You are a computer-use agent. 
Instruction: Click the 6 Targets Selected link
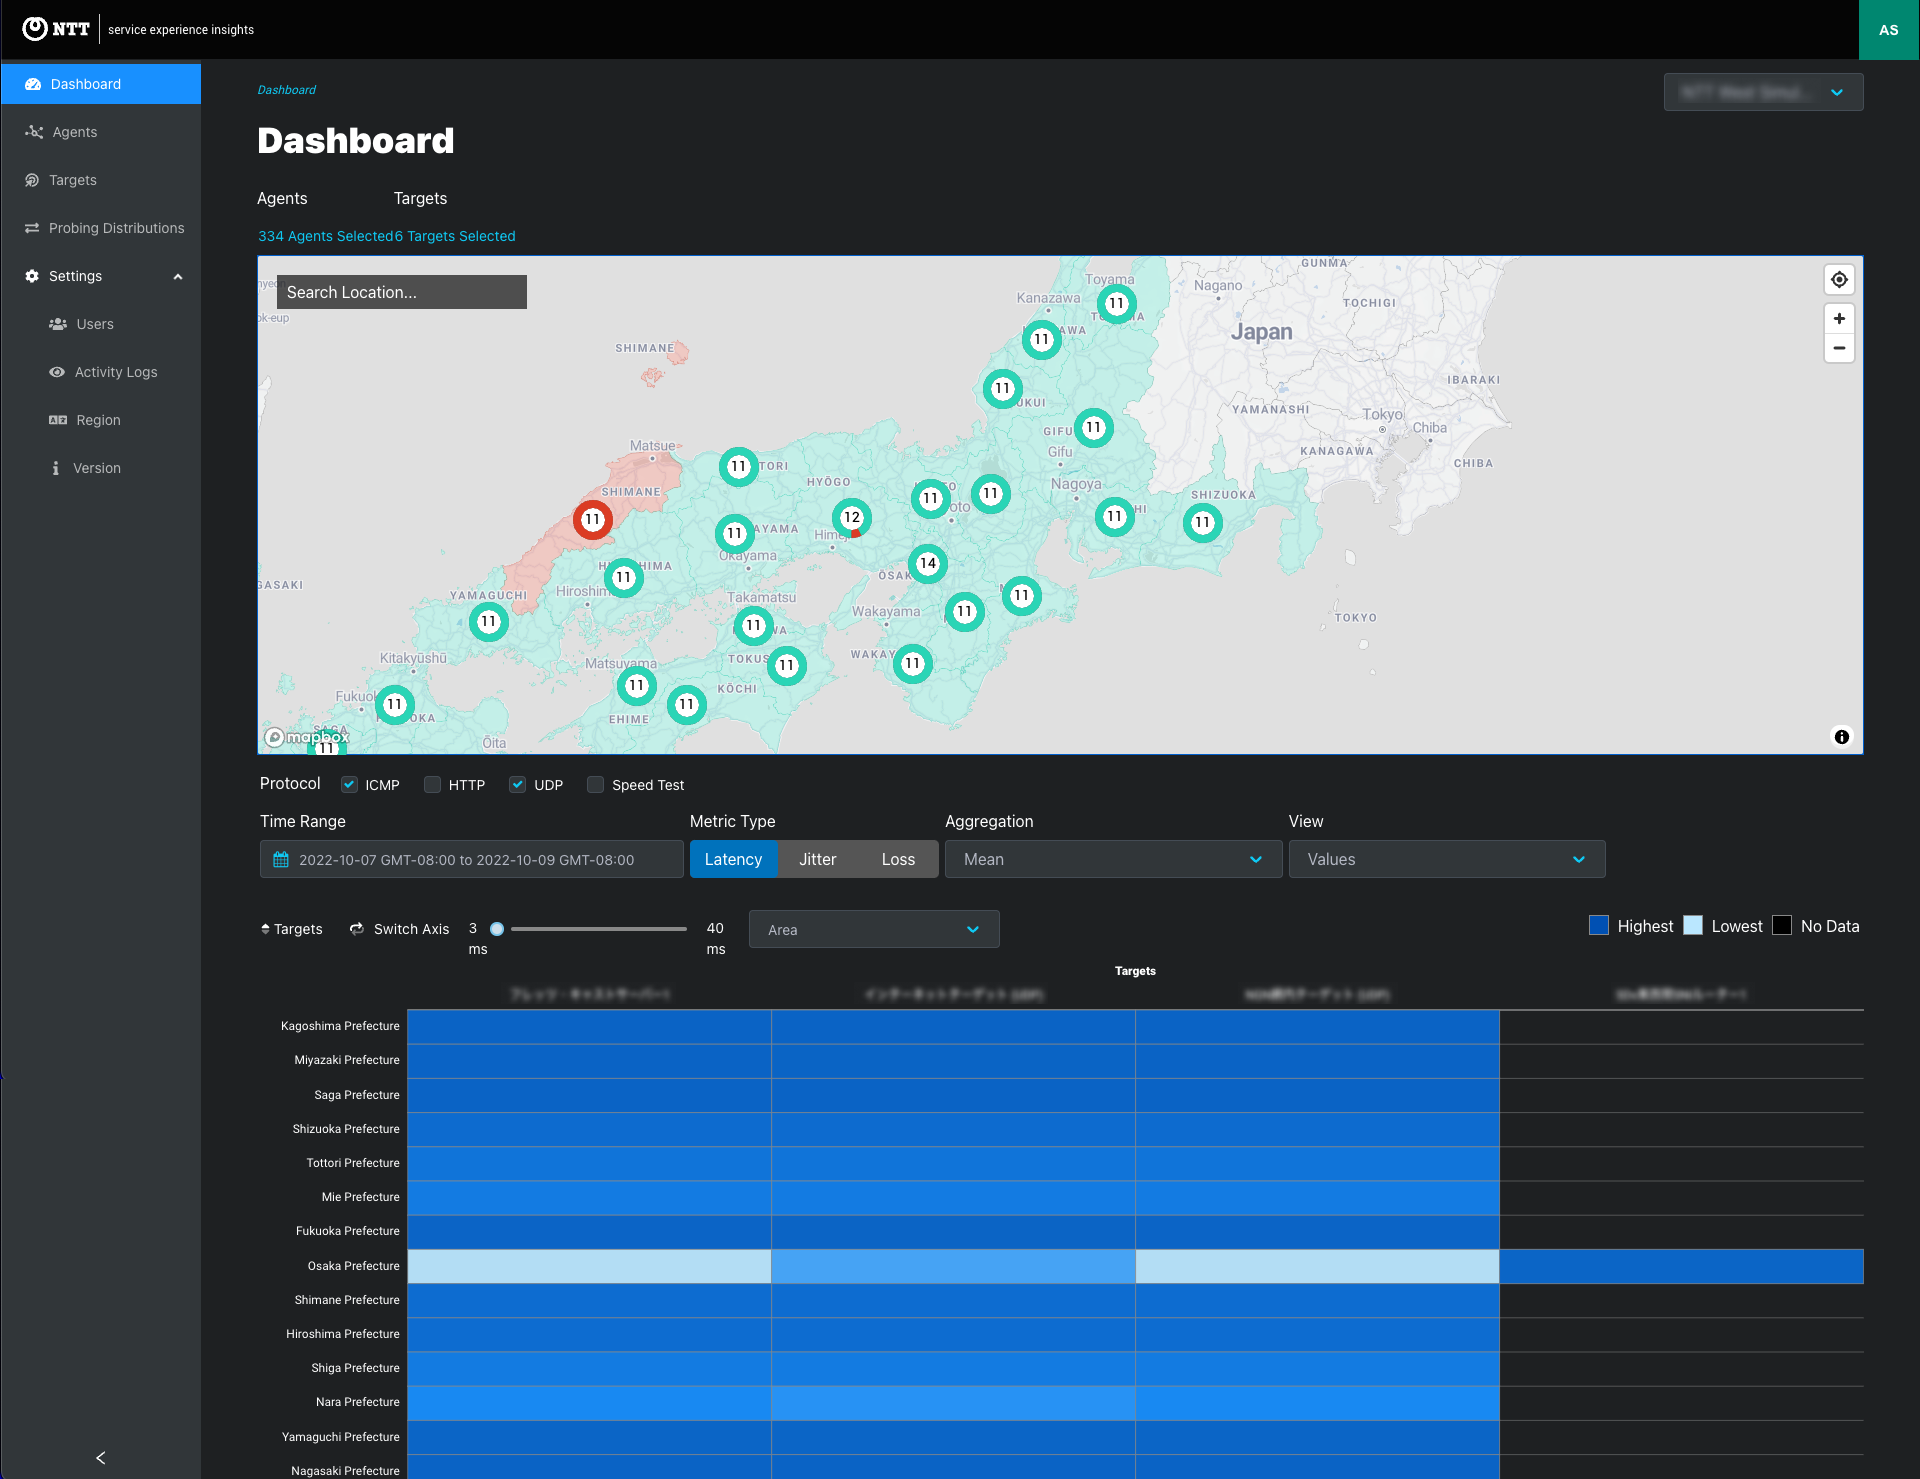pyautogui.click(x=455, y=236)
